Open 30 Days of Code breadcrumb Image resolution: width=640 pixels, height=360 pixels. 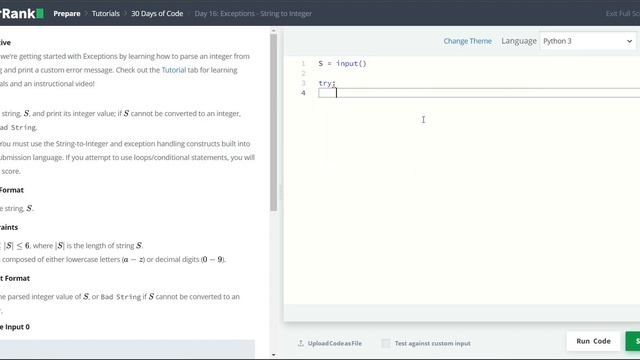[157, 13]
